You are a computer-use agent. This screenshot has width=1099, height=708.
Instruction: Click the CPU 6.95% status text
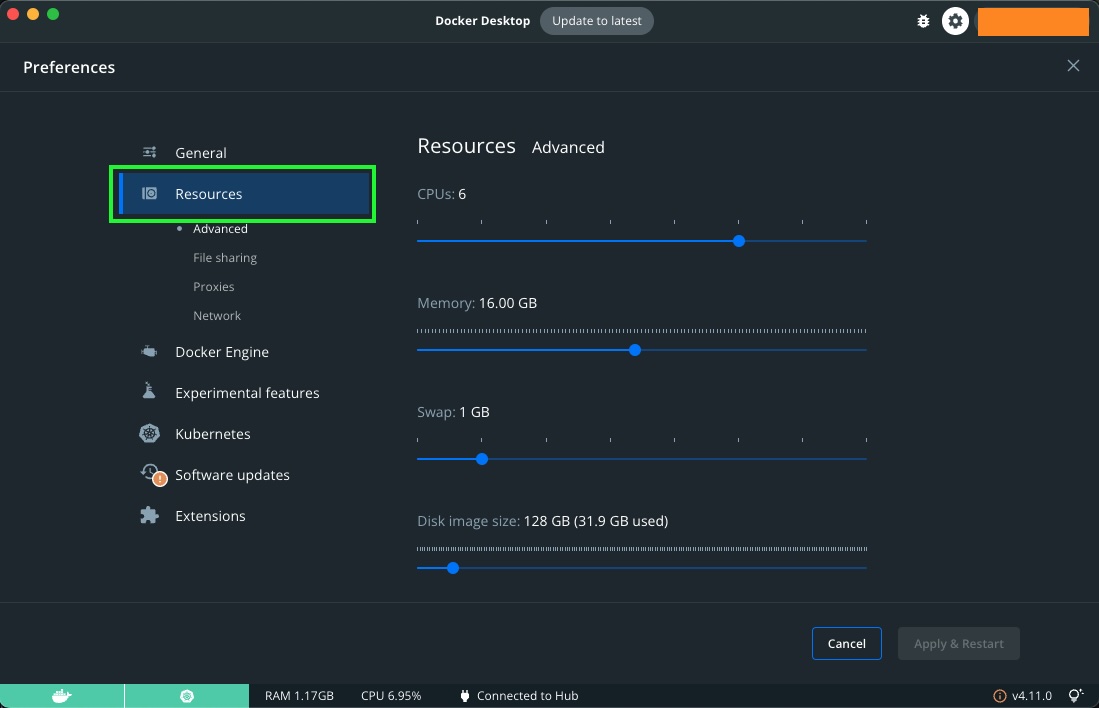click(x=391, y=696)
